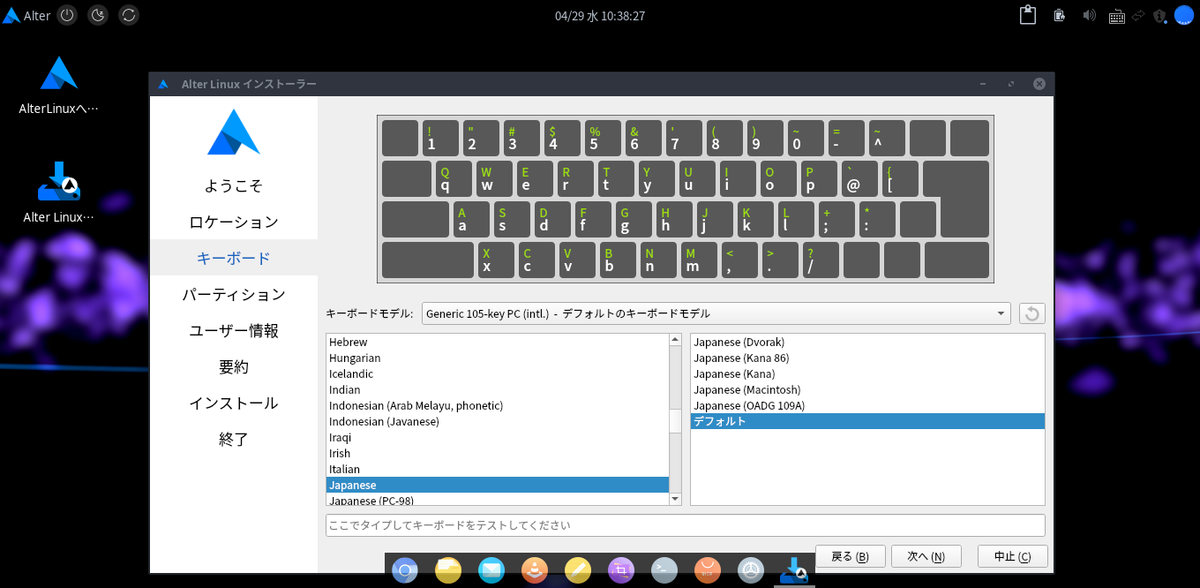Open the screenshot crop tool dock icon
The width and height of the screenshot is (1200, 588).
(x=621, y=571)
